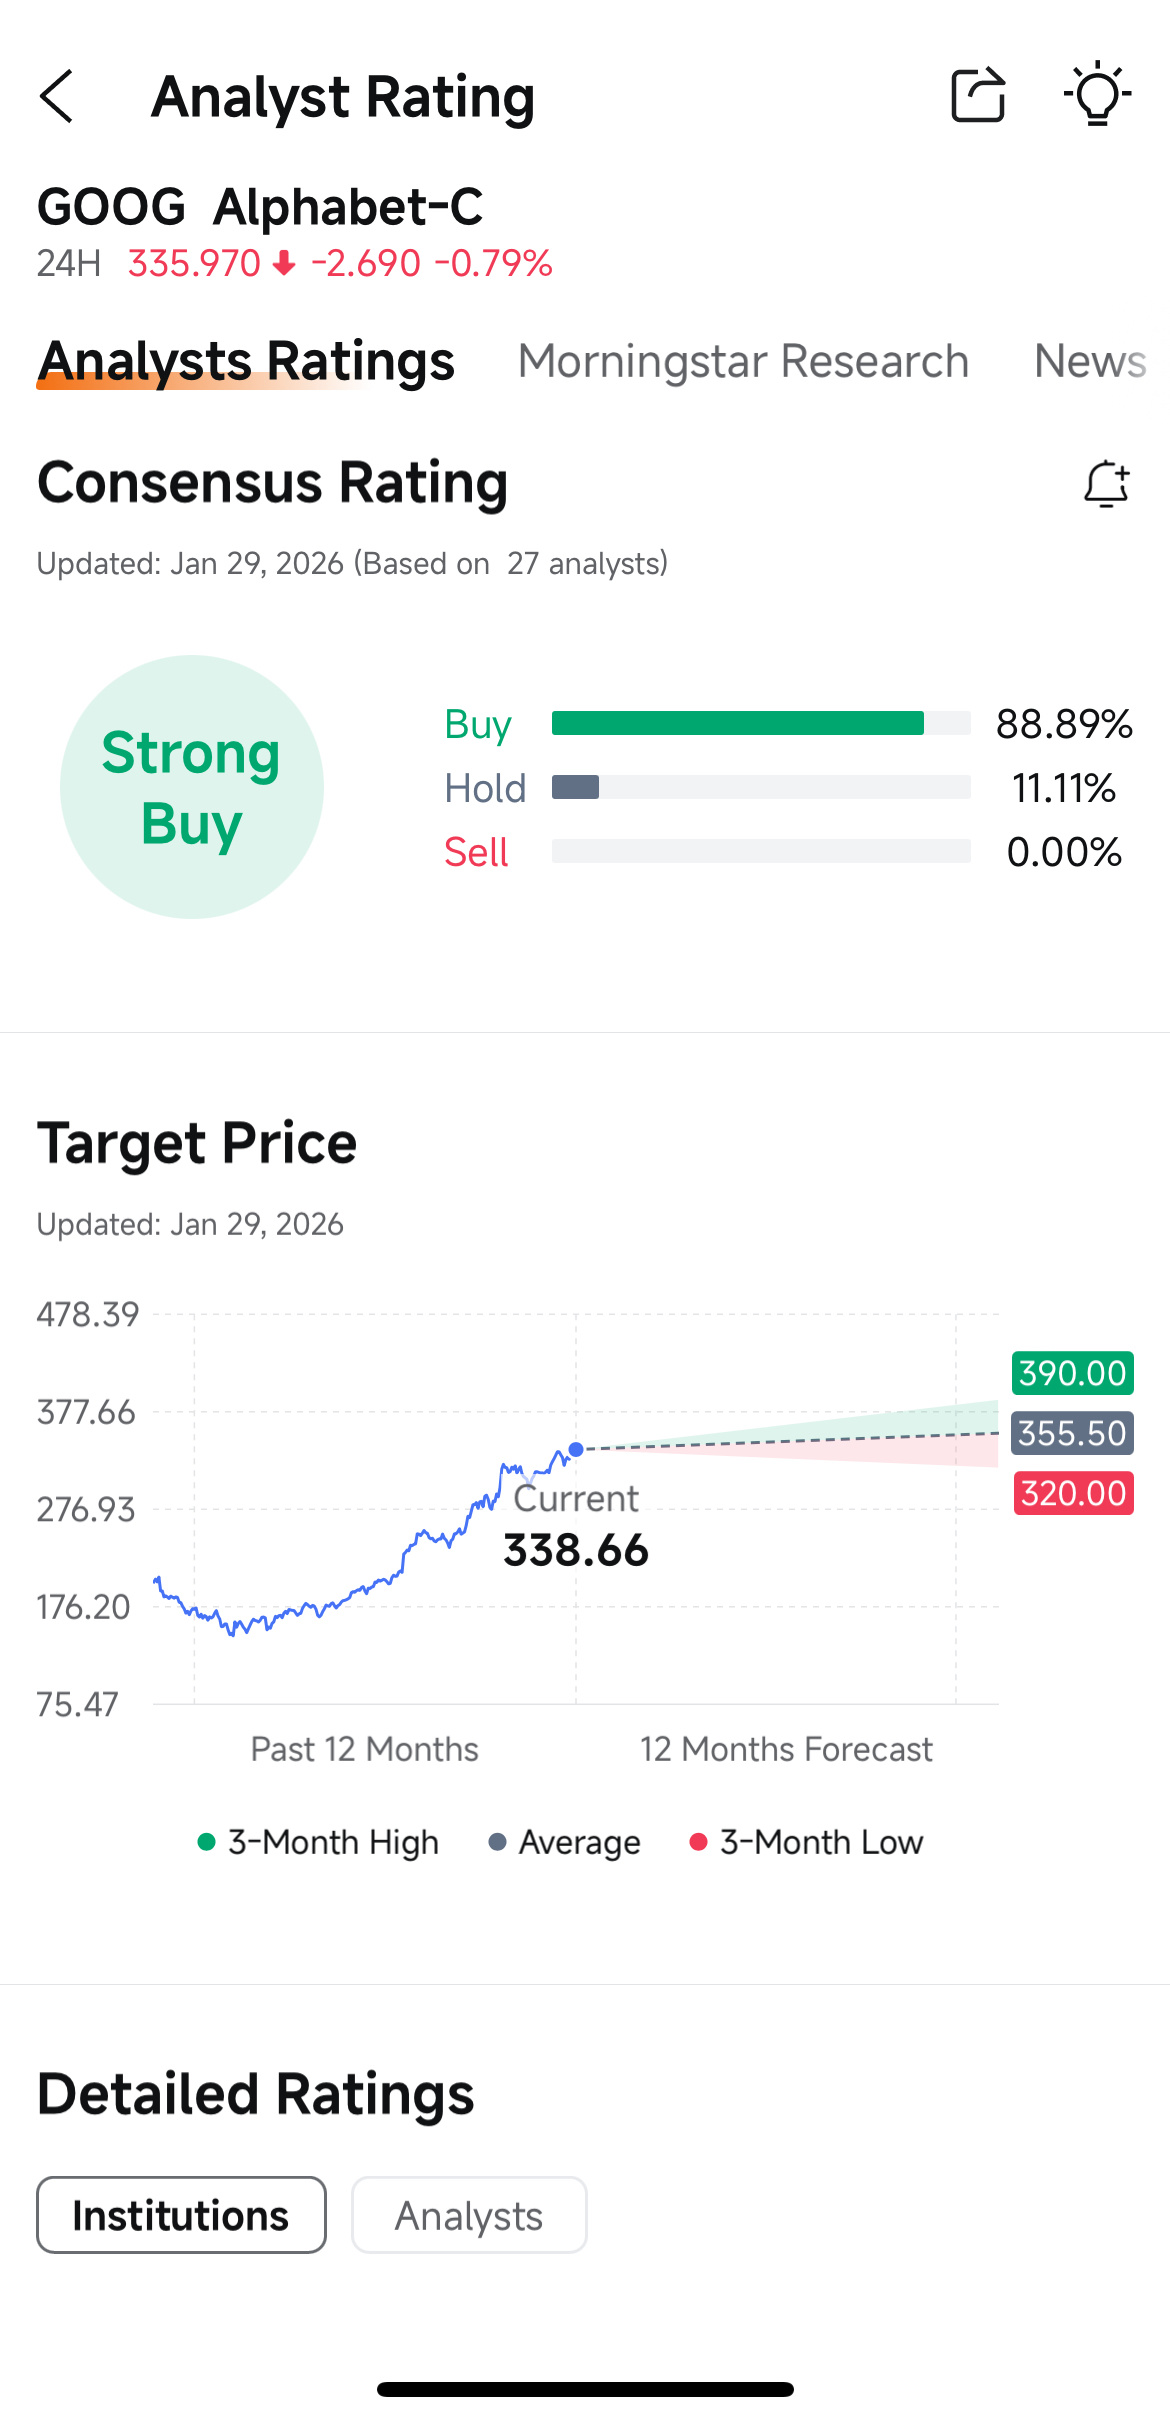This screenshot has width=1170, height=2421.
Task: Tap the 355.50 average target label
Action: tap(1072, 1433)
